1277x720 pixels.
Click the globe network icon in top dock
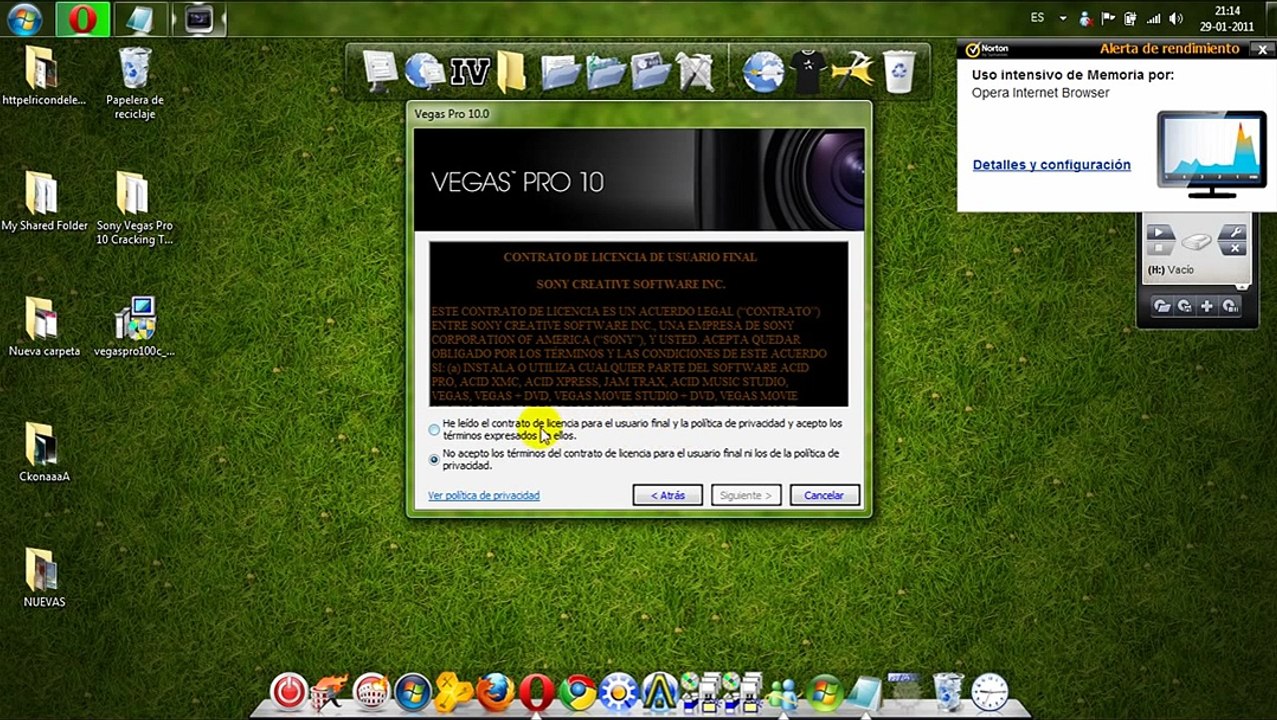coord(424,71)
